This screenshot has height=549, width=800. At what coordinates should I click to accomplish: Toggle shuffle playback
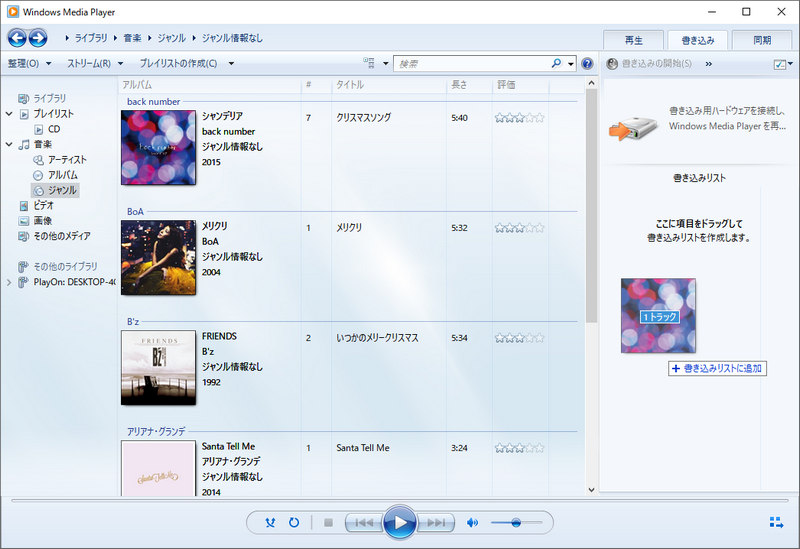point(270,522)
